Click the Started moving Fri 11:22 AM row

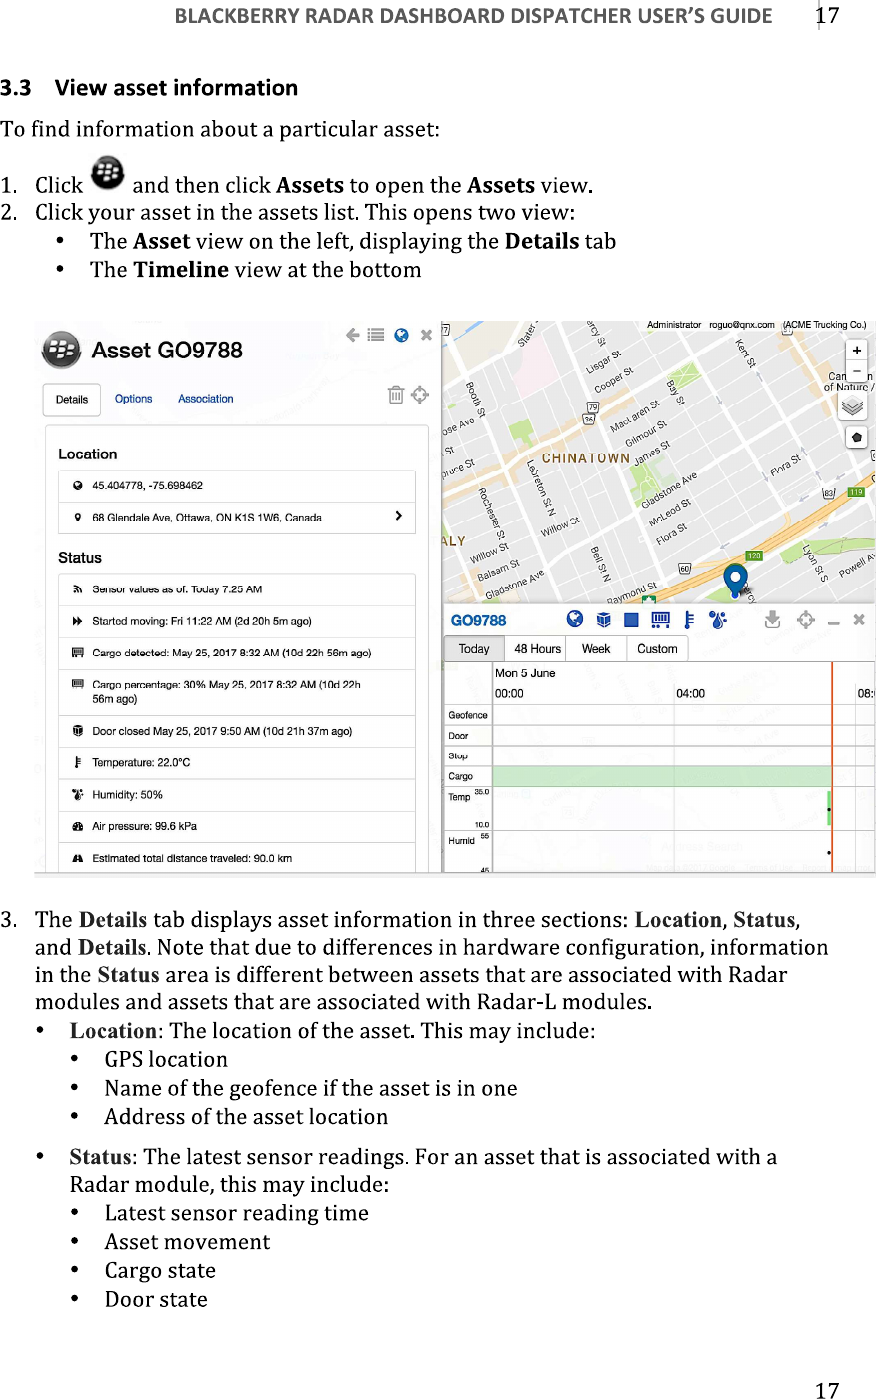237,621
